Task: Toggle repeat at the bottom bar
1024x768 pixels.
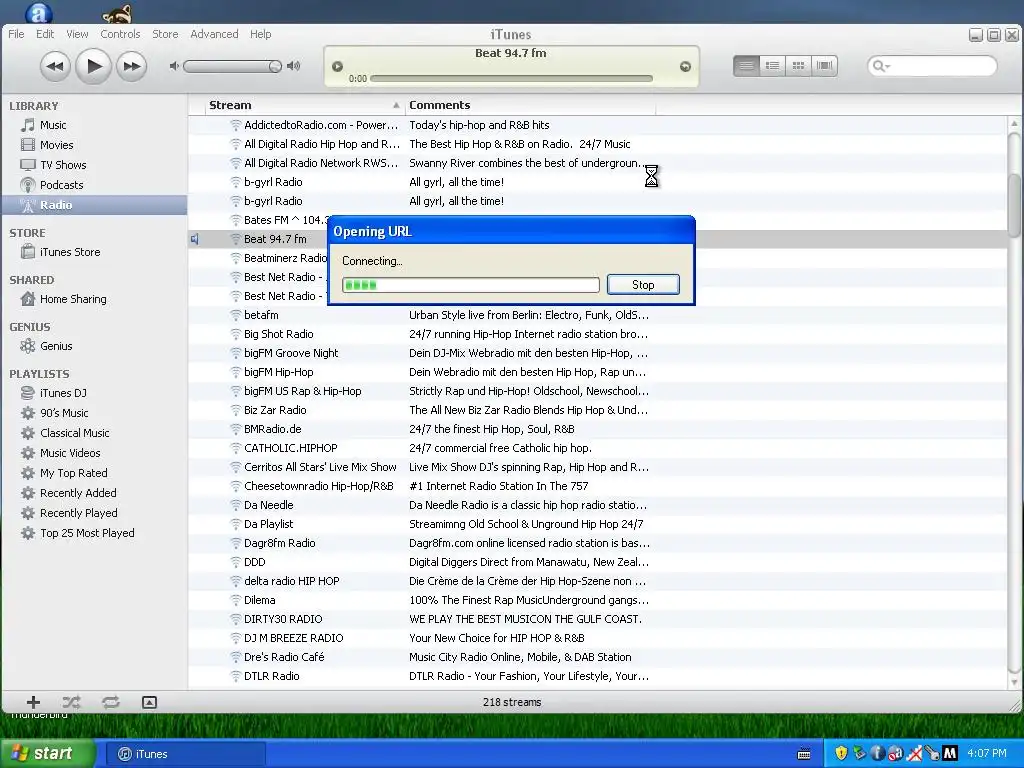Action: [110, 702]
